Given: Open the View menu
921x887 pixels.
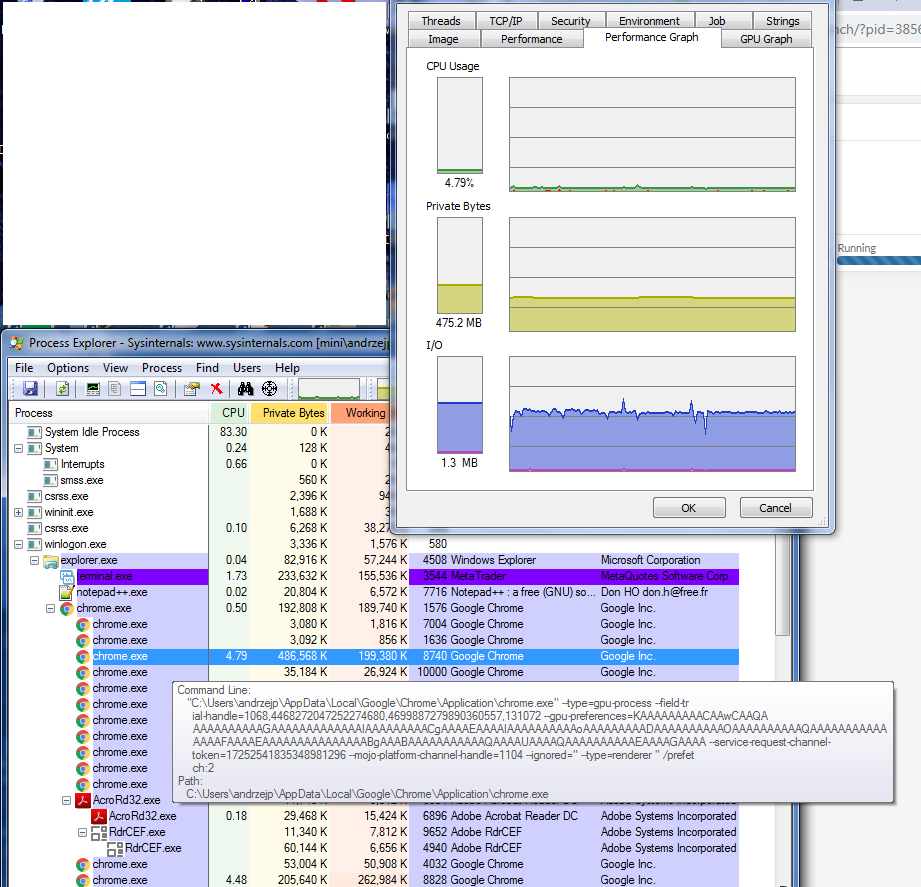Looking at the screenshot, I should pos(115,368).
